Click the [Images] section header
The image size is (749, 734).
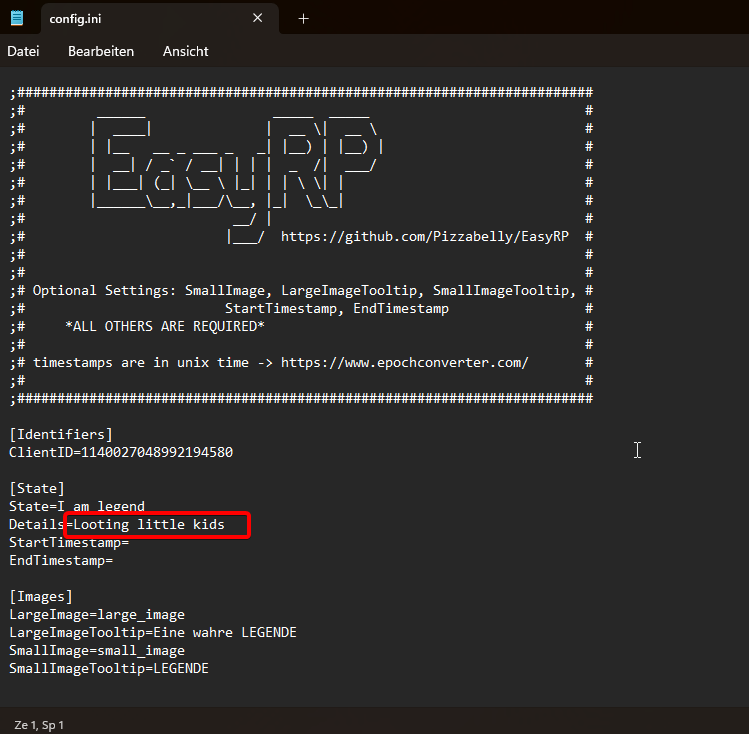[40, 597]
